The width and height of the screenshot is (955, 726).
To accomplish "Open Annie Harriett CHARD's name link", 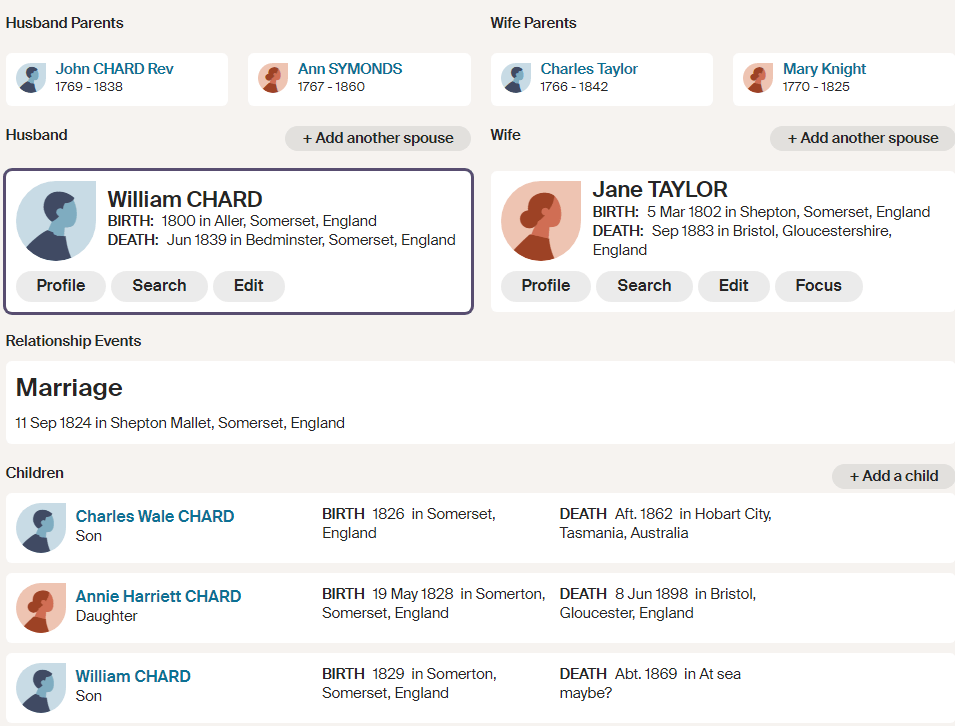I will pos(158,596).
